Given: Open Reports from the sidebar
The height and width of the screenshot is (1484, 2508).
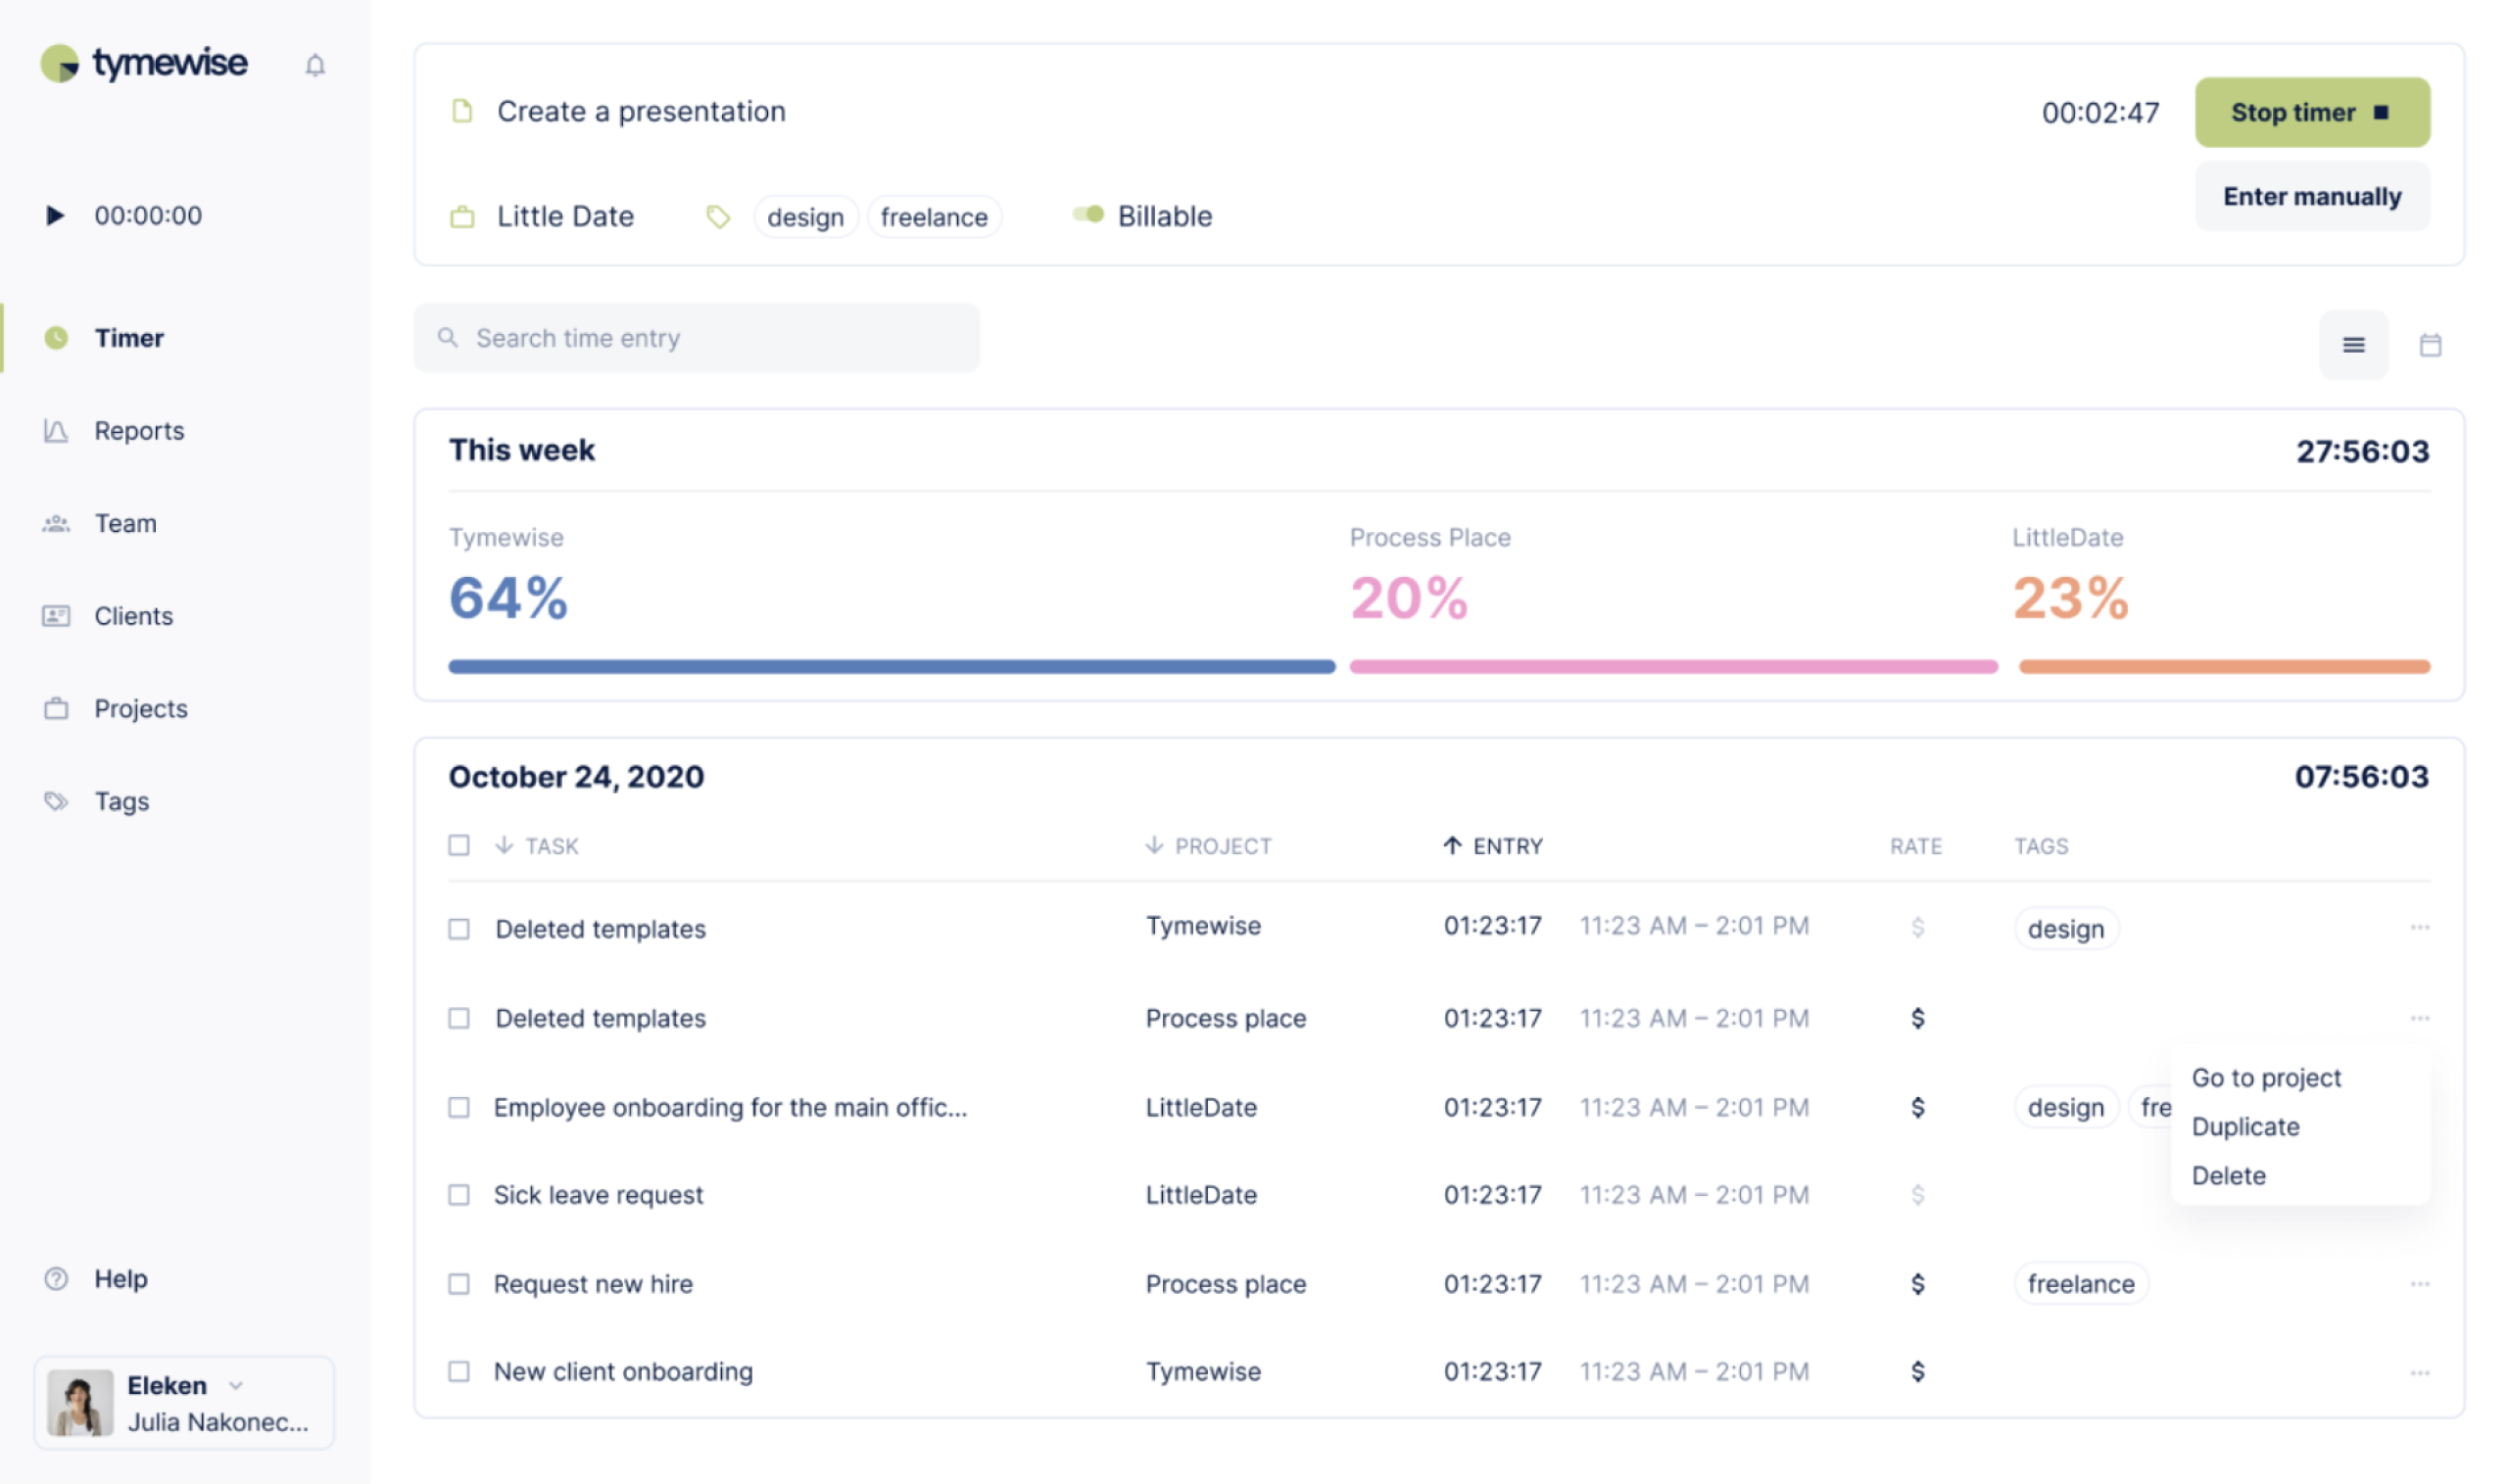Looking at the screenshot, I should [x=139, y=431].
